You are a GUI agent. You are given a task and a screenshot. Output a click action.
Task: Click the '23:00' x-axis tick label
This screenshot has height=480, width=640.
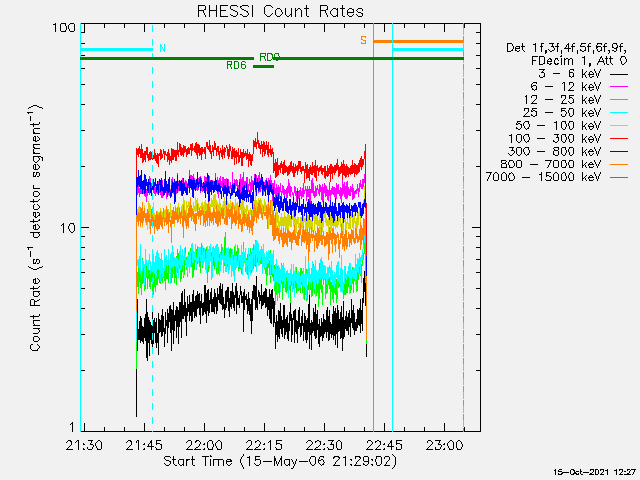coord(444,445)
